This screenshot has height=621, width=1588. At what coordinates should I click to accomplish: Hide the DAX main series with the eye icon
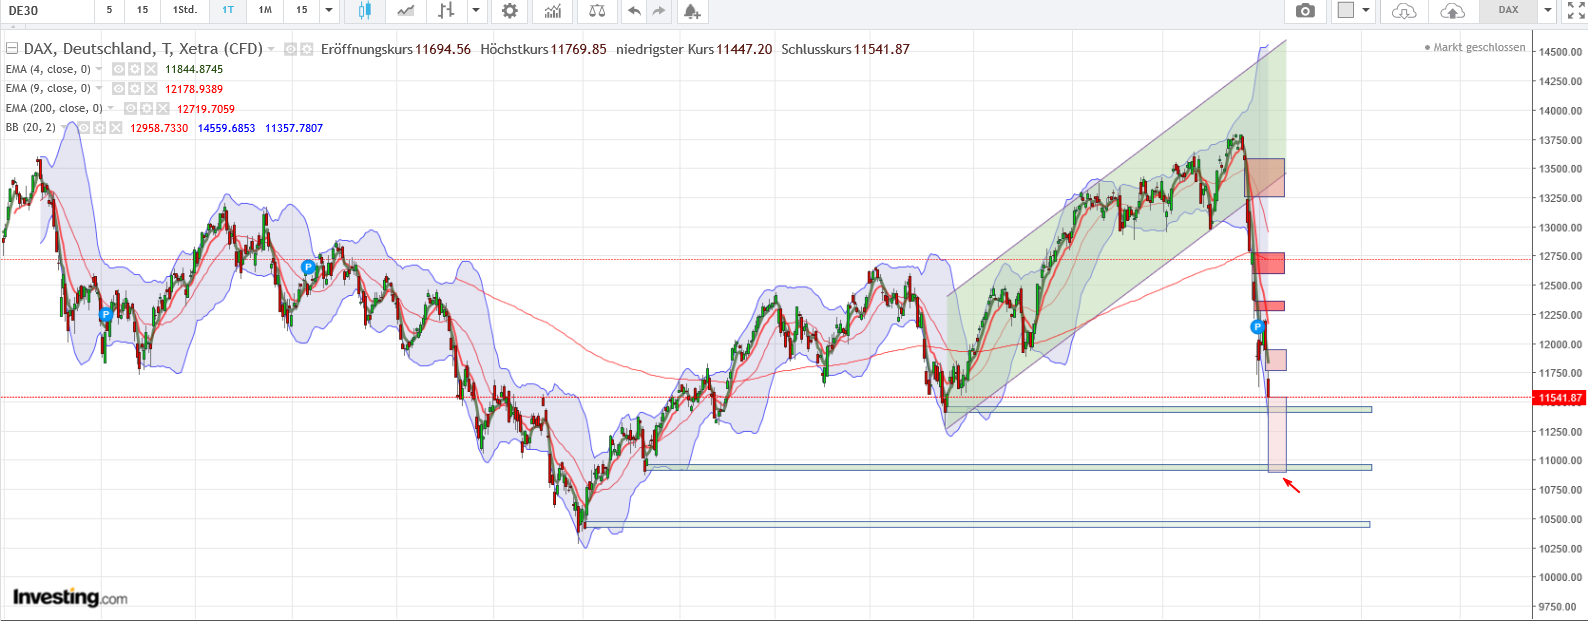(290, 49)
